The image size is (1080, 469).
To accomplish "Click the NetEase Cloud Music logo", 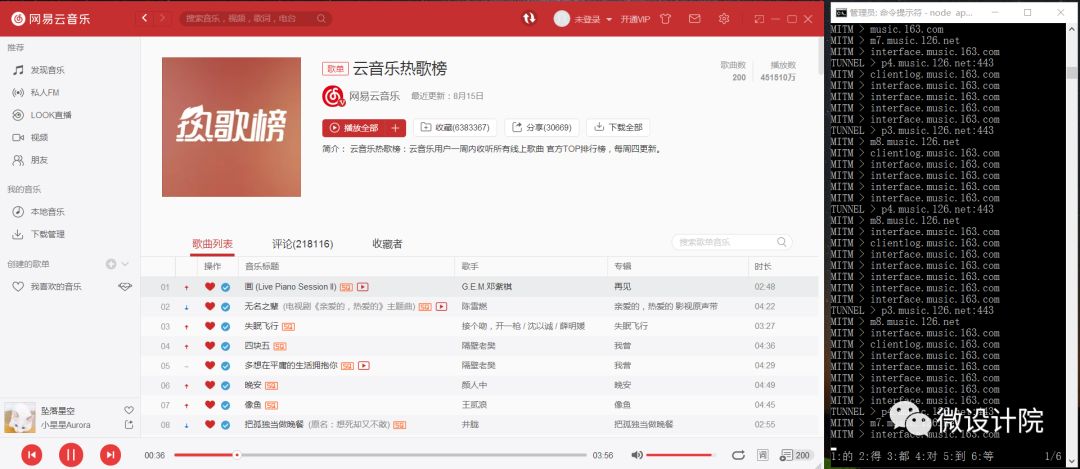I will pos(50,19).
